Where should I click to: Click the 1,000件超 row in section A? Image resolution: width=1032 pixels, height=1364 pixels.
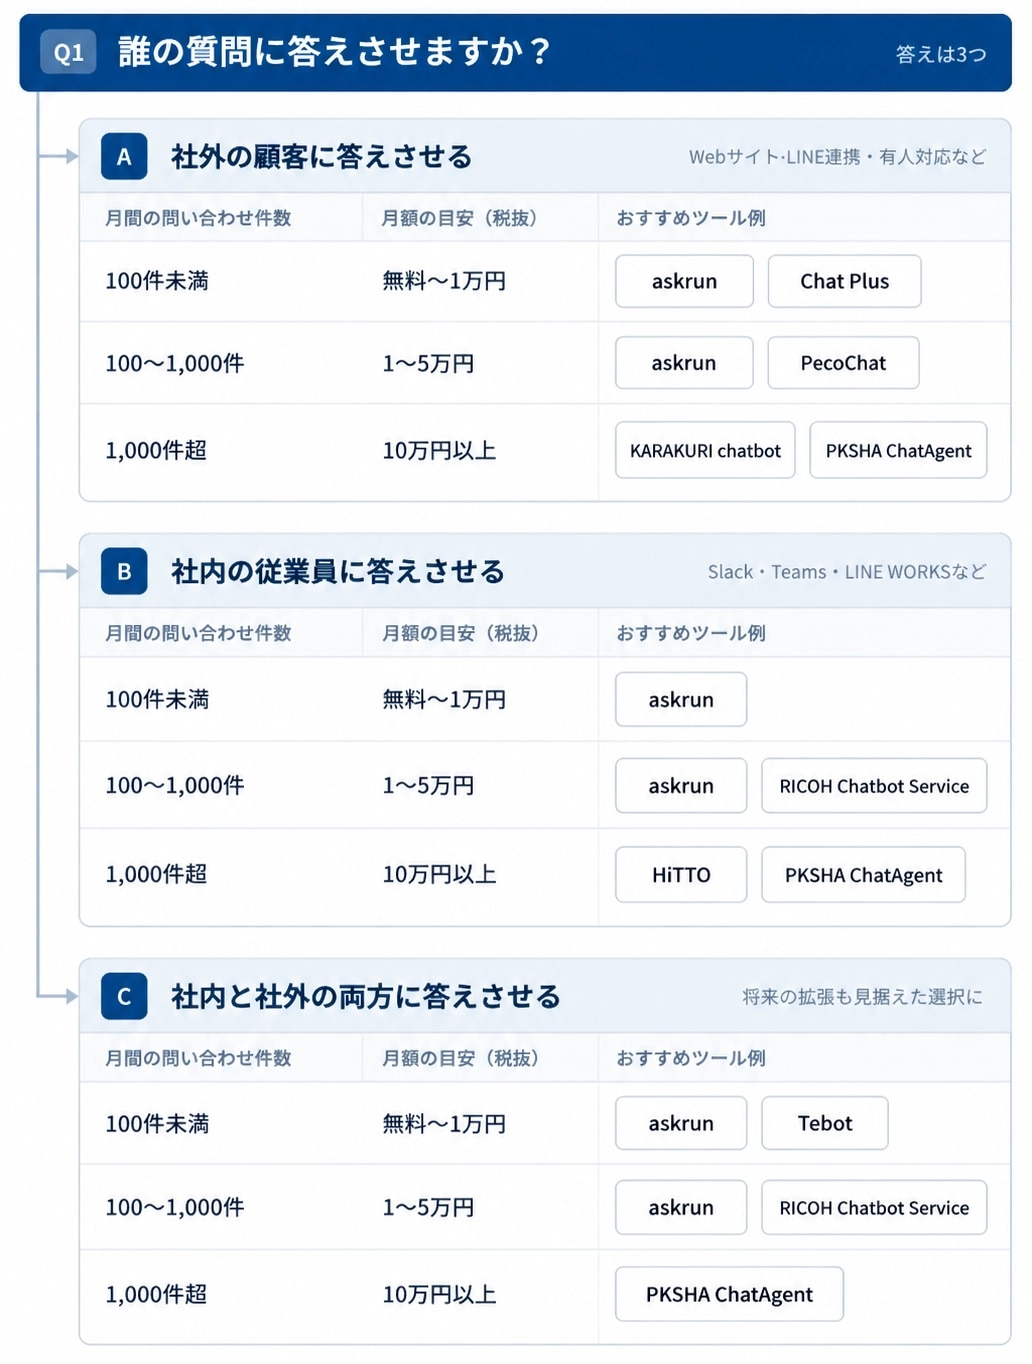[x=545, y=451]
